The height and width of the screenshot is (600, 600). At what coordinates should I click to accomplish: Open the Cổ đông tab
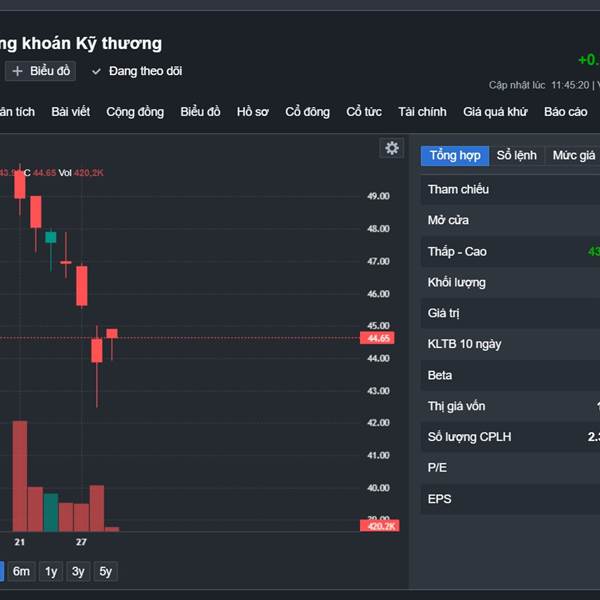click(307, 112)
